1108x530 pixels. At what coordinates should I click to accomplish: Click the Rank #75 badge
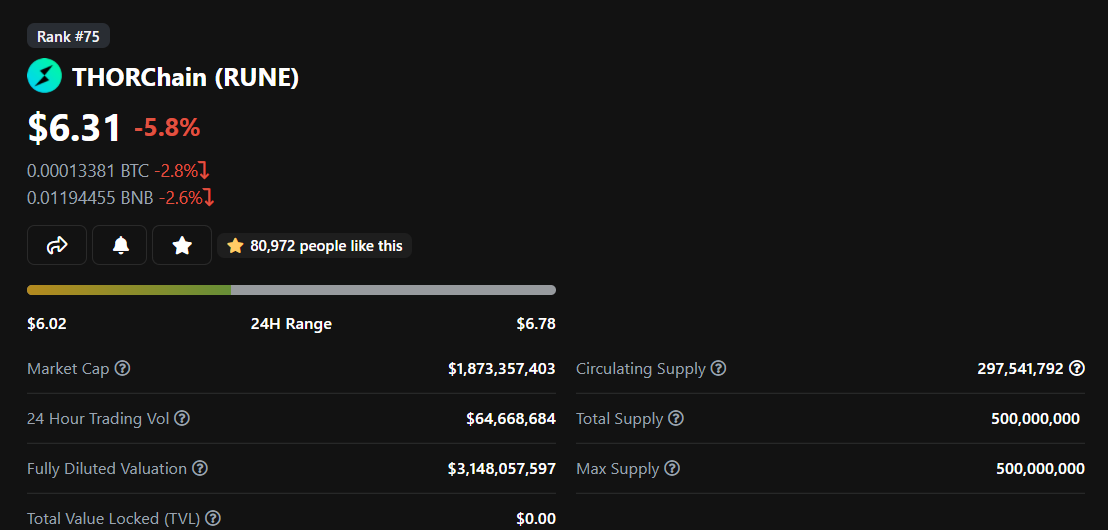(69, 36)
